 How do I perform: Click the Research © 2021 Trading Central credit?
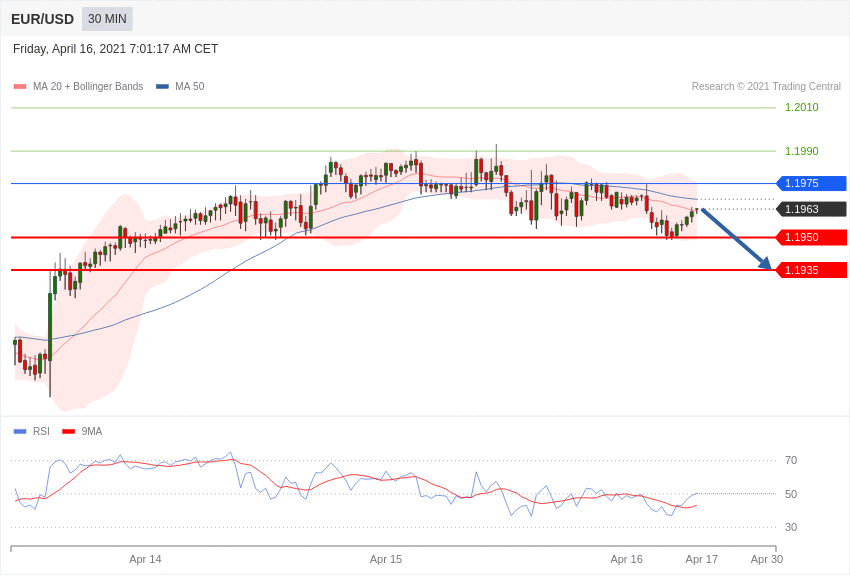[766, 86]
